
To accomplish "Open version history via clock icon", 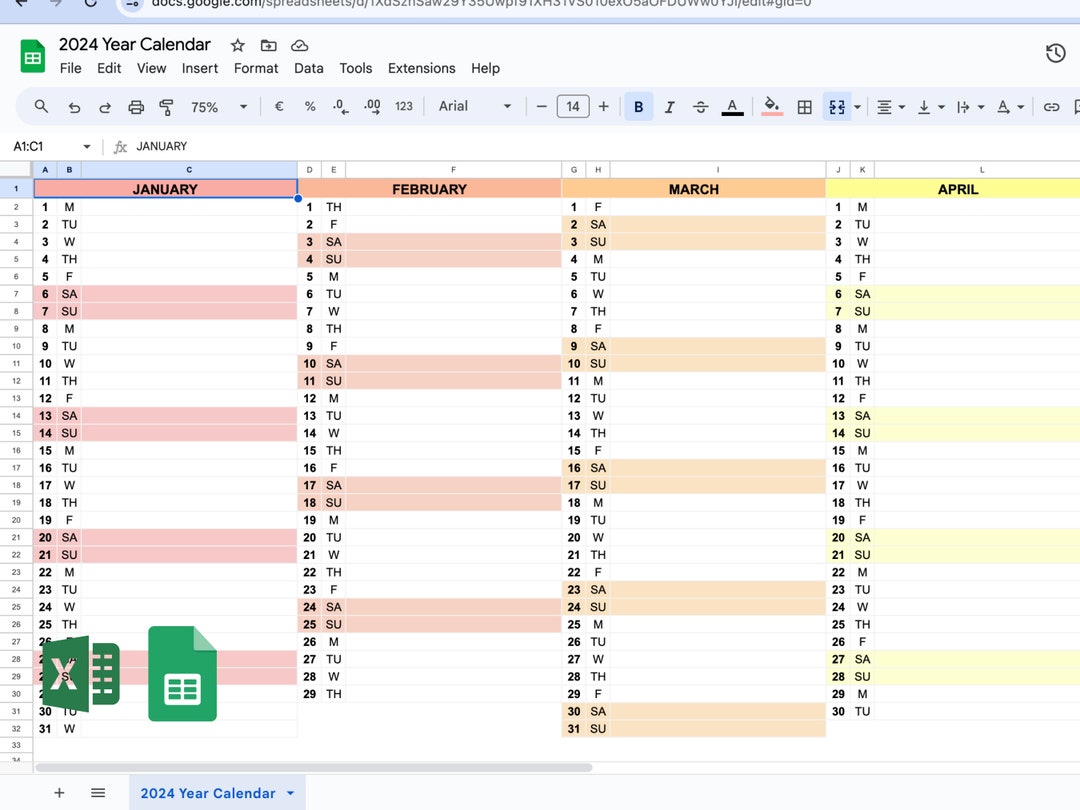I will pyautogui.click(x=1056, y=54).
